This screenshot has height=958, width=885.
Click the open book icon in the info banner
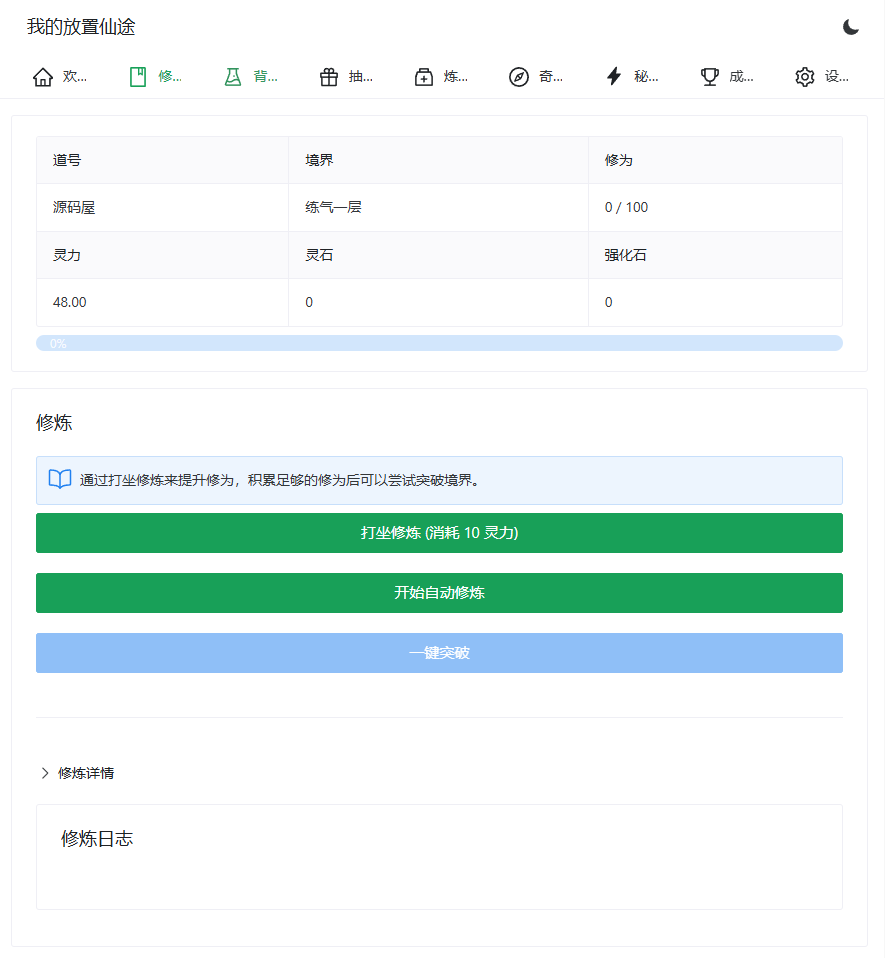pyautogui.click(x=60, y=480)
